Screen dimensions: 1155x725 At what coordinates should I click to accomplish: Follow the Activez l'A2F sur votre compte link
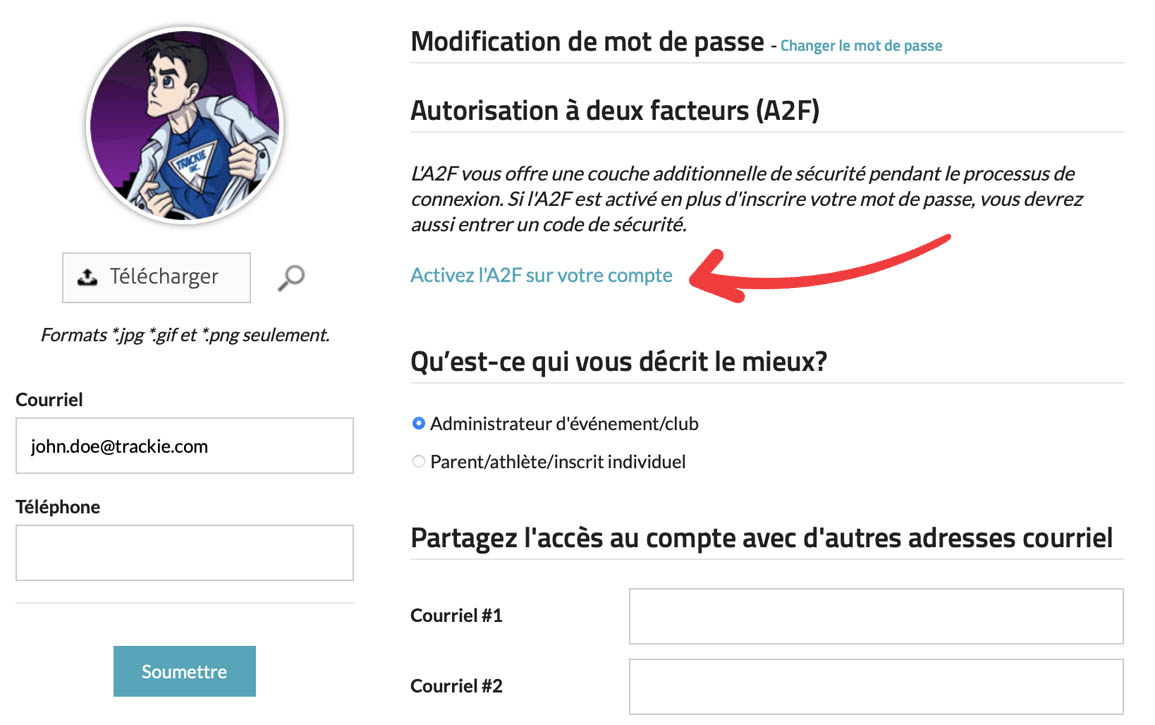coord(541,275)
